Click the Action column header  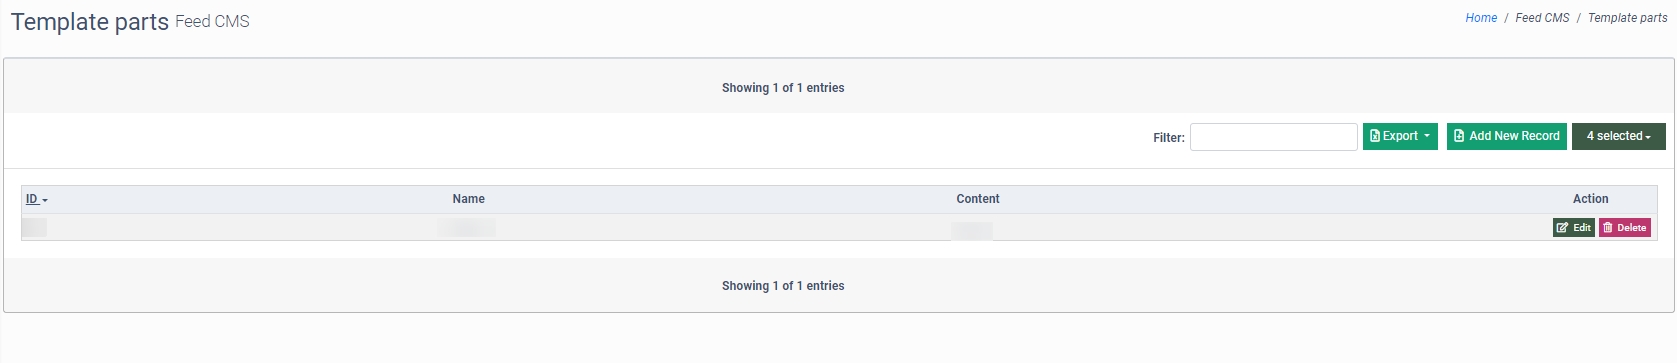point(1590,199)
